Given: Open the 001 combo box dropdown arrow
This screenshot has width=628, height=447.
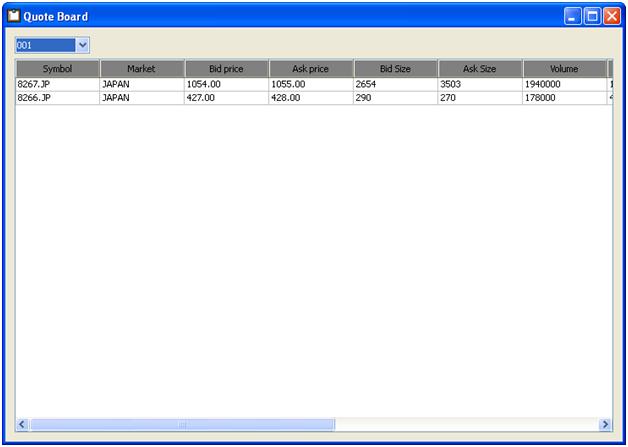Looking at the screenshot, I should point(83,45).
